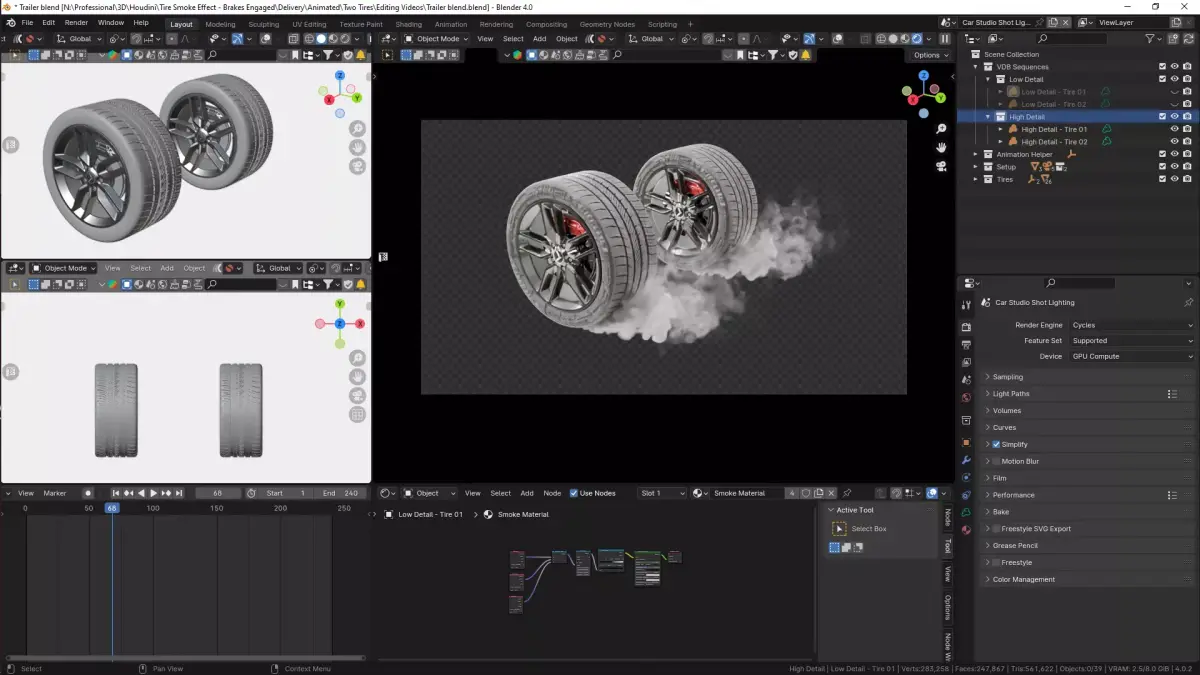This screenshot has height=675, width=1200.
Task: Open the Material properties tab icon
Action: (x=966, y=530)
